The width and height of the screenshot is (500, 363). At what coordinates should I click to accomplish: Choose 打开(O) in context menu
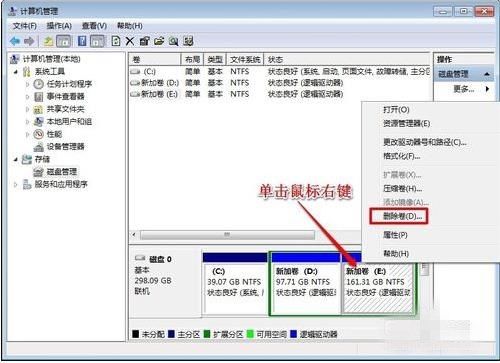[396, 110]
